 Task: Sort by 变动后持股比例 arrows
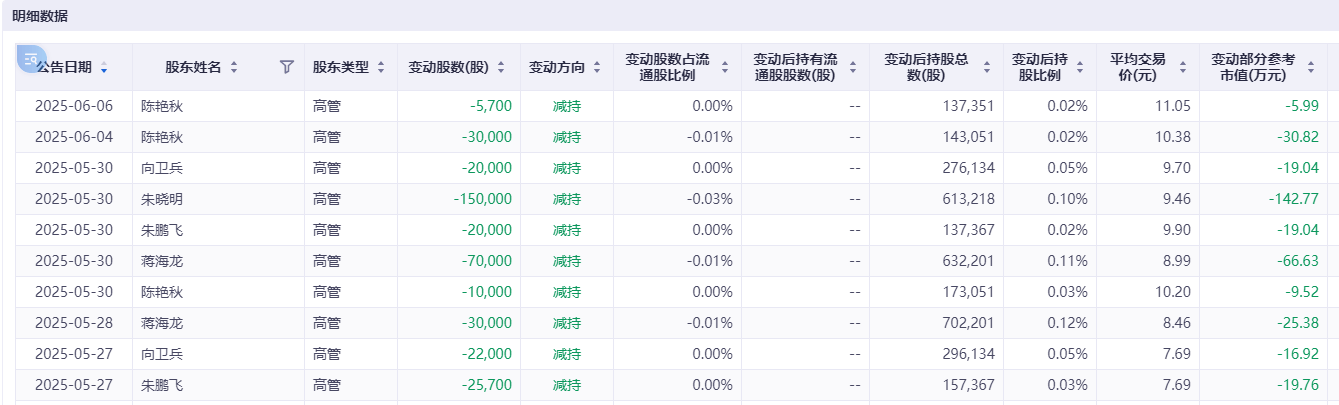[x=1081, y=68]
